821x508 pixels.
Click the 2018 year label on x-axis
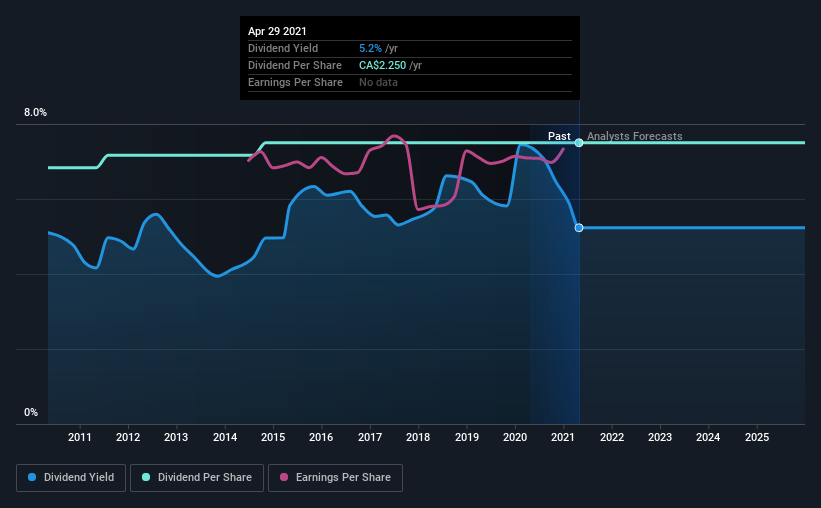[x=418, y=437]
